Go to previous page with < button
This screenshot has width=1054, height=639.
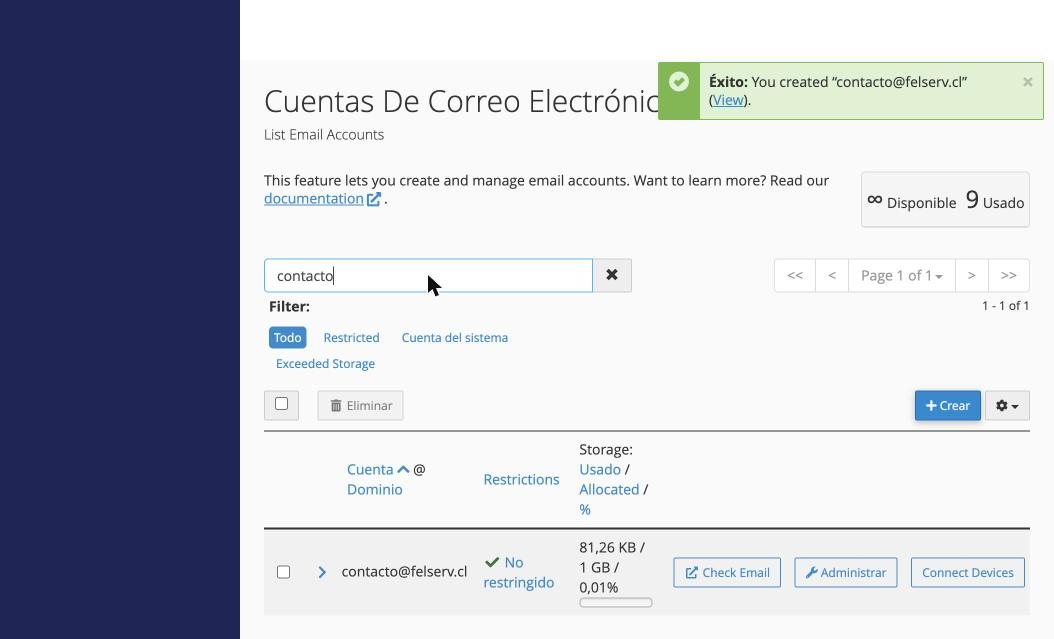pos(832,275)
